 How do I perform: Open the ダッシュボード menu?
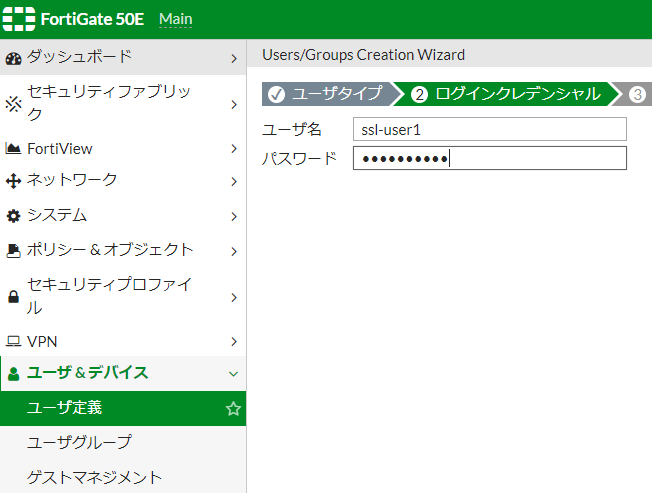coord(123,57)
